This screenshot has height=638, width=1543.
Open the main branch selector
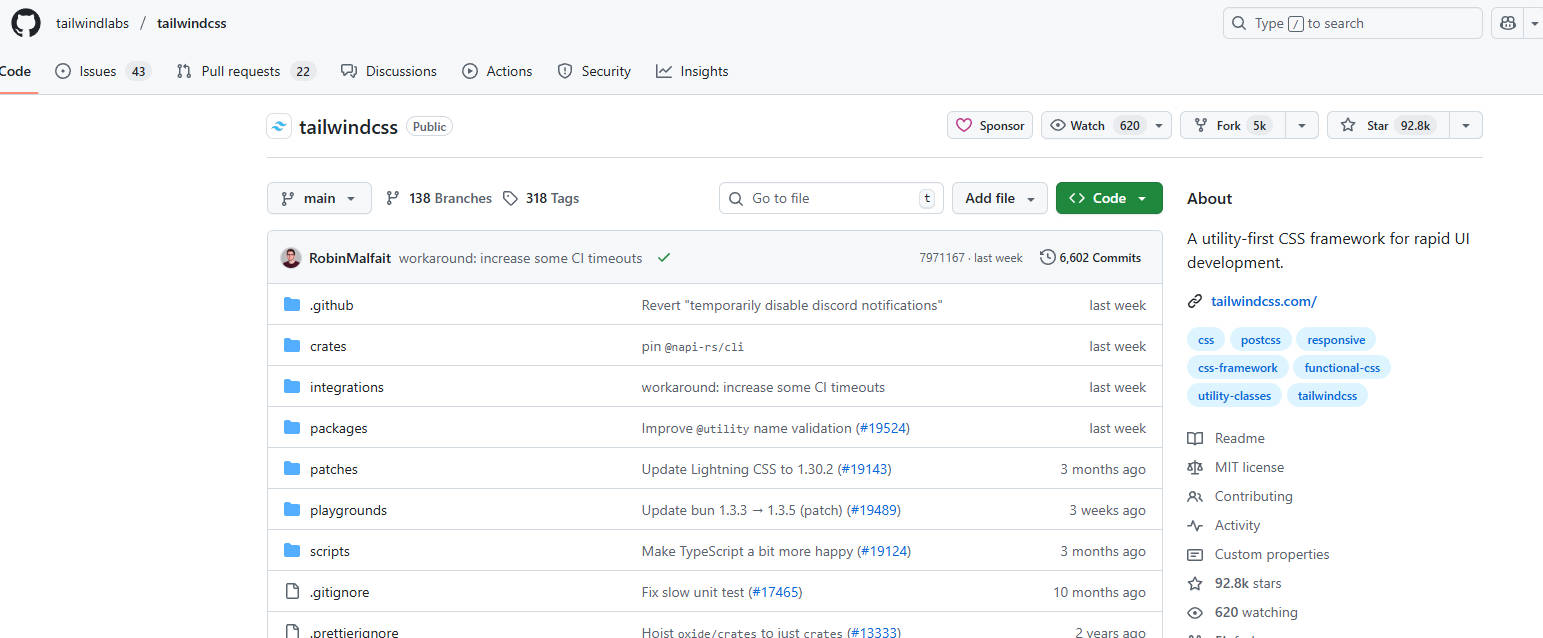pos(319,198)
